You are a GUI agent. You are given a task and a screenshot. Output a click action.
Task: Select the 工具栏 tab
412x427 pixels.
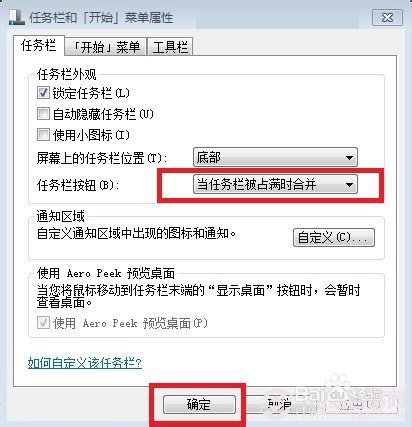coord(170,47)
